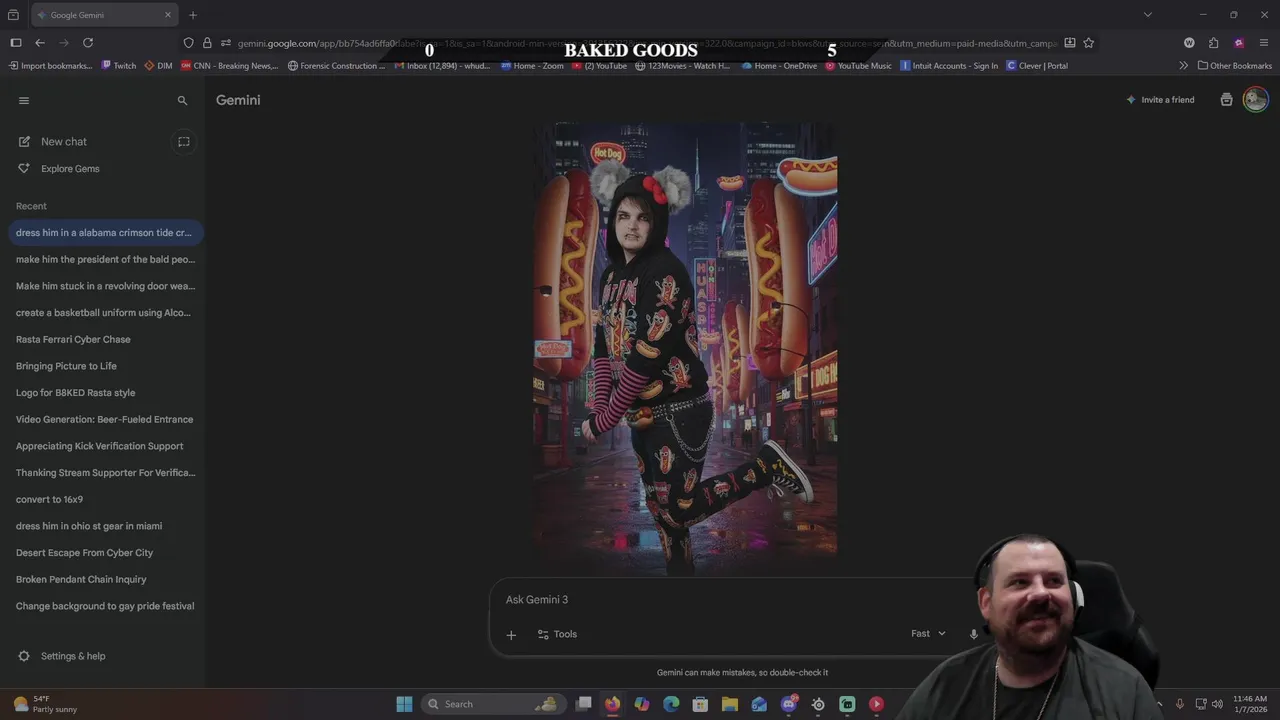
Task: Open the Other Bookmarks folder
Action: point(1235,66)
